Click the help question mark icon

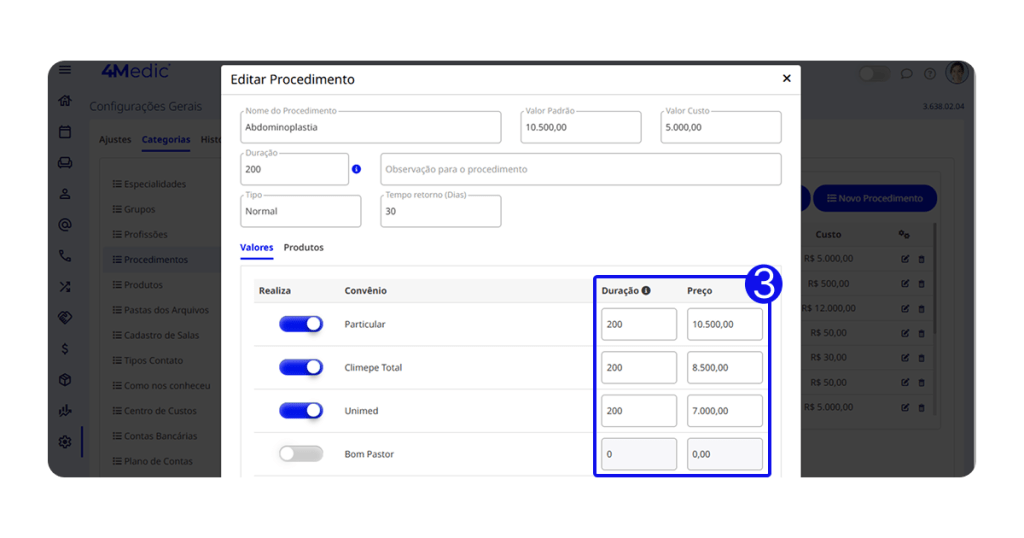pyautogui.click(x=929, y=73)
